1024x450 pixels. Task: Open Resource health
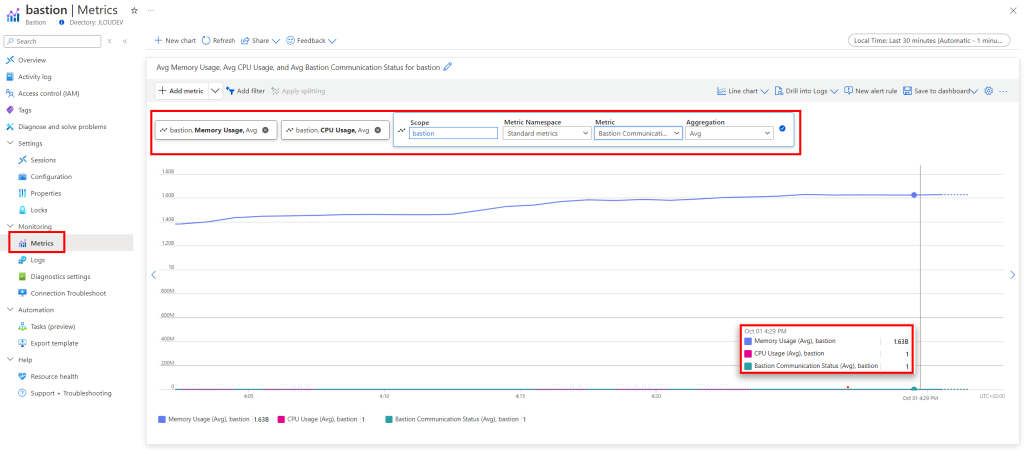(x=54, y=376)
